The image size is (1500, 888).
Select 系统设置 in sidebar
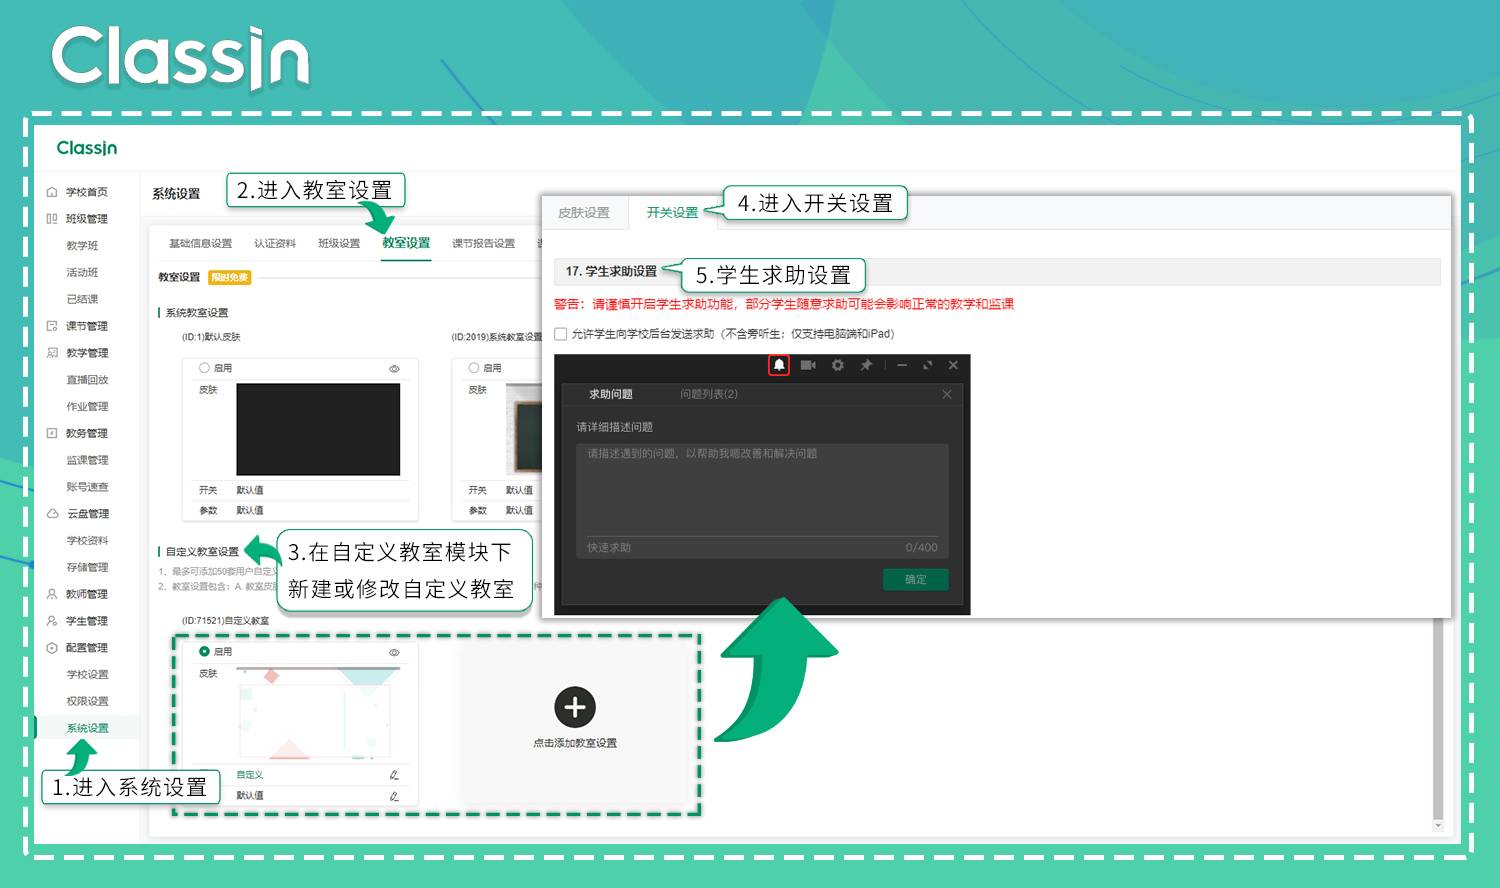[87, 728]
